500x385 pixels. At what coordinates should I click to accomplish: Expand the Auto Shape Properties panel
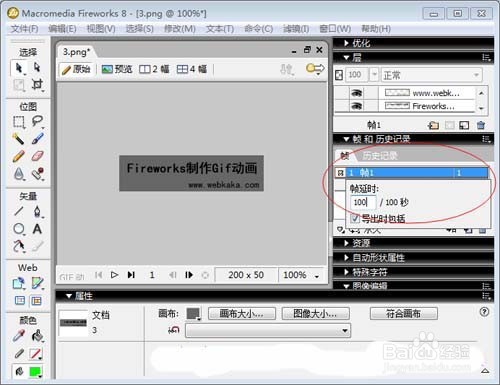tap(346, 257)
